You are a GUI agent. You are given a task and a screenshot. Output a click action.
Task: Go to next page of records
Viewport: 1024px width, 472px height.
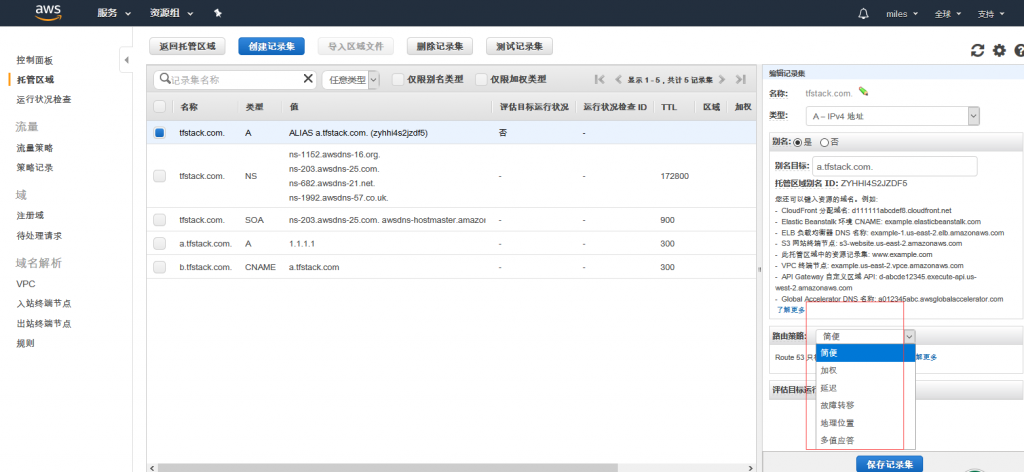(722, 80)
